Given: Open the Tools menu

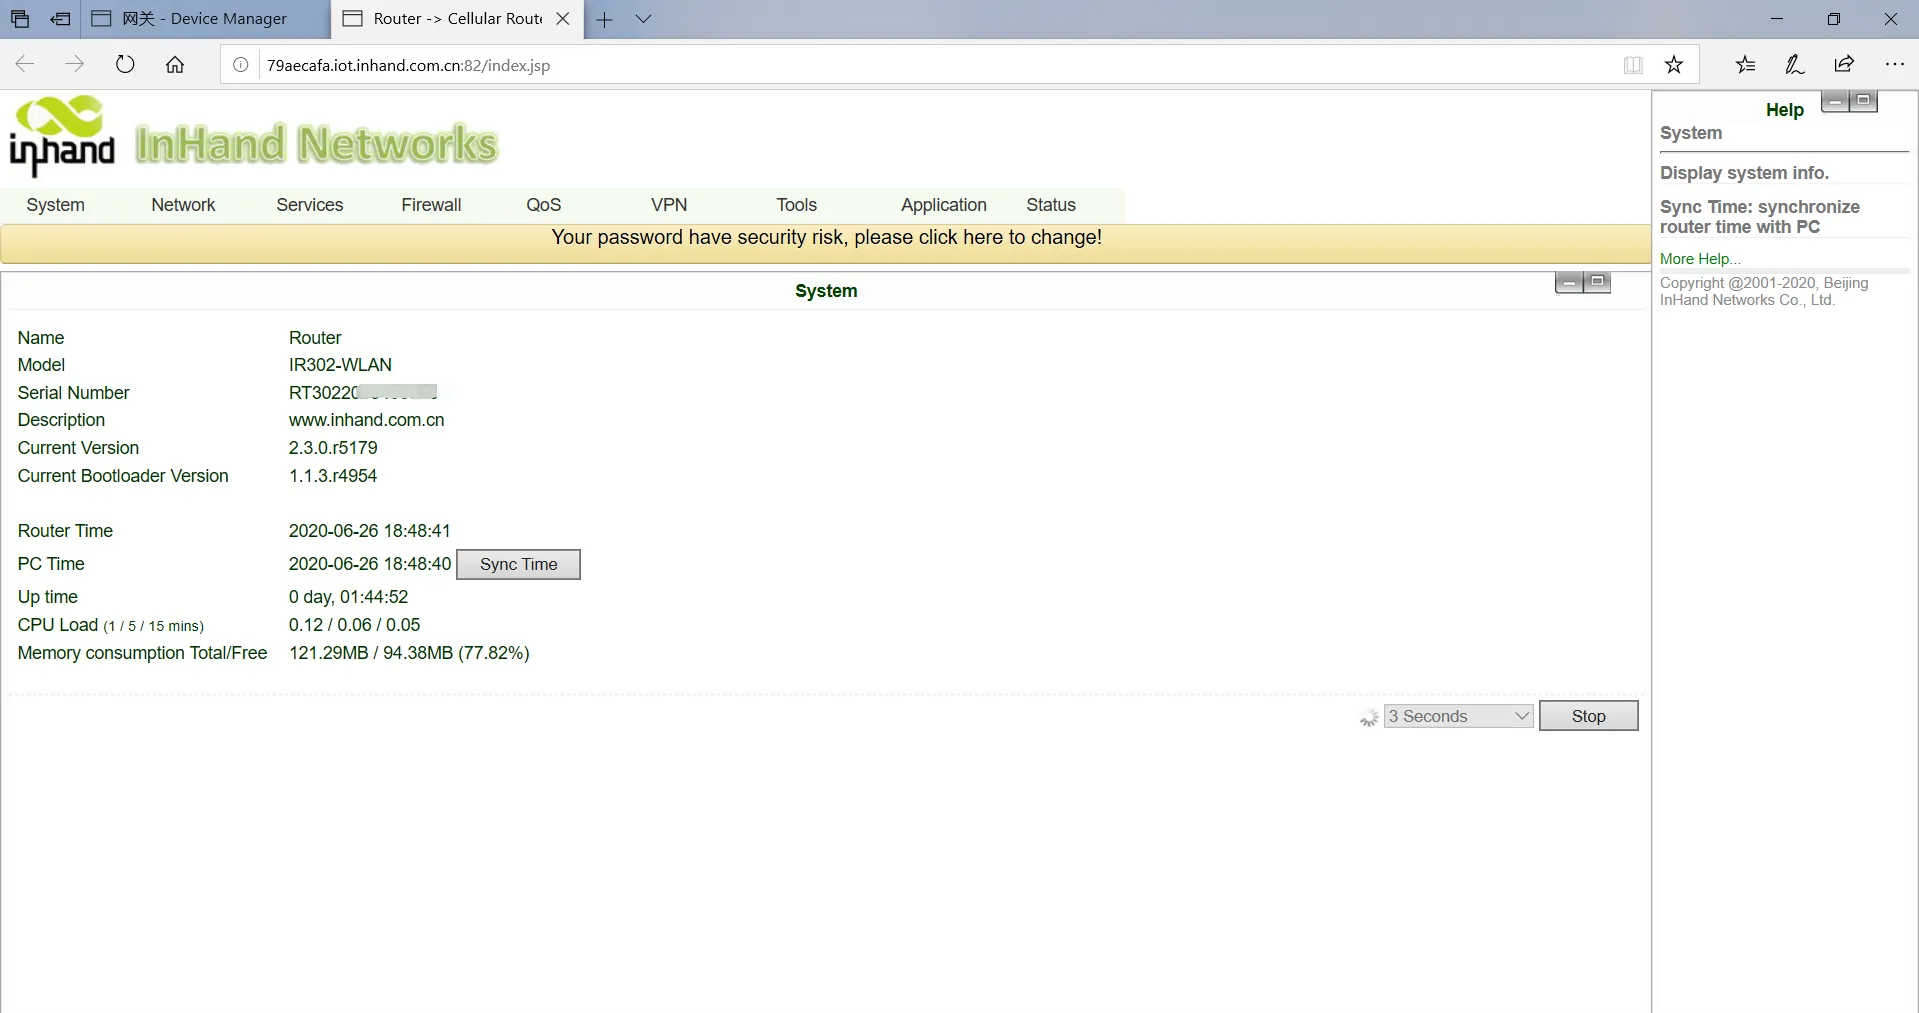Looking at the screenshot, I should [797, 205].
